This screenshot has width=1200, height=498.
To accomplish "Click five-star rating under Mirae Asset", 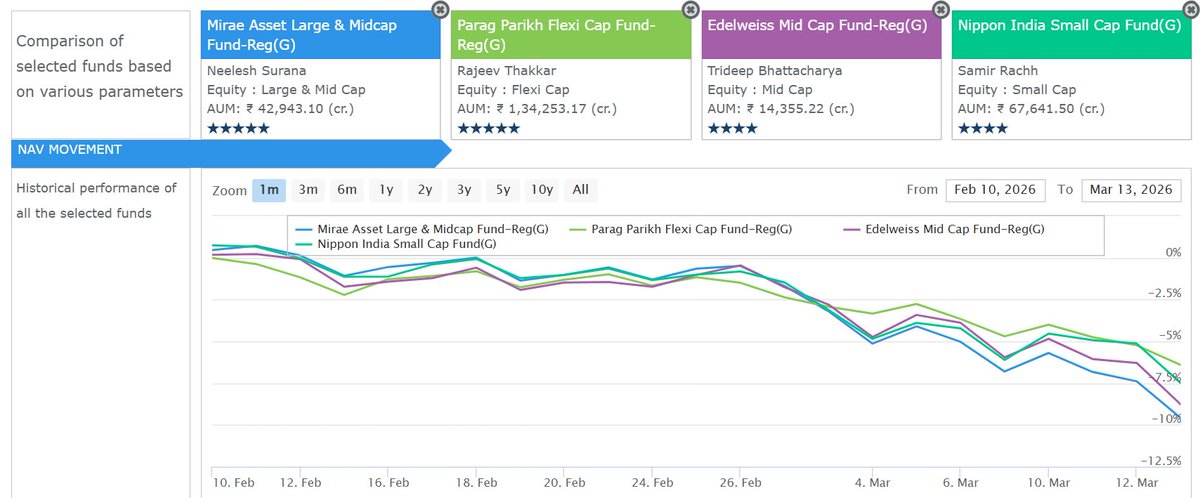I will (237, 128).
